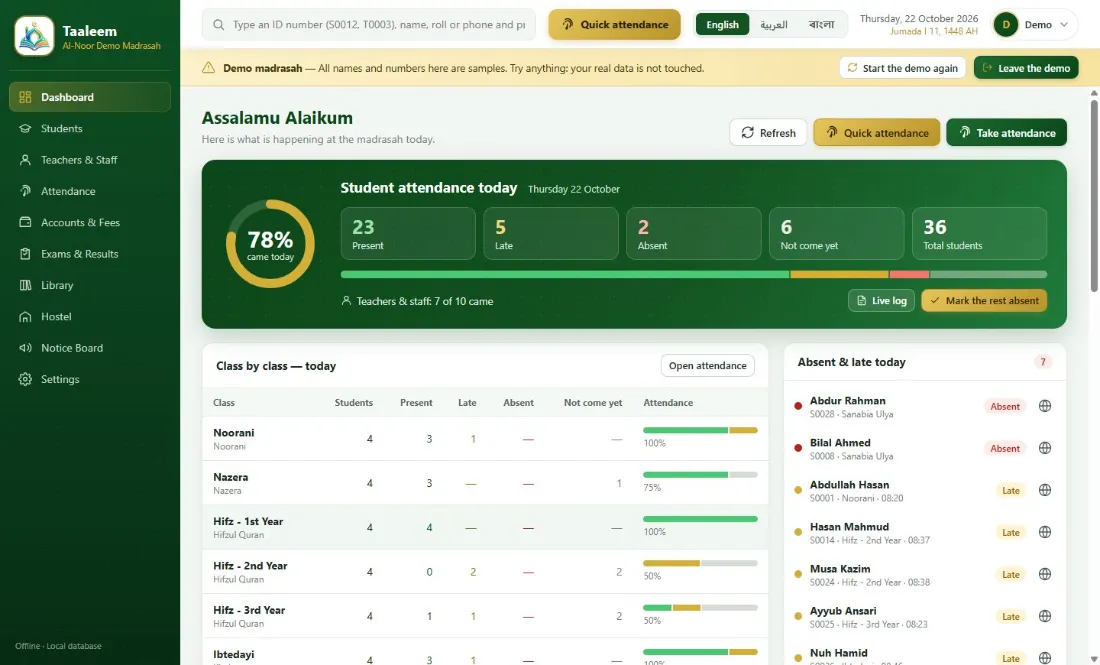This screenshot has height=665, width=1100.
Task: Click the globe icon beside Abdullah Hasan
Action: tap(1045, 490)
